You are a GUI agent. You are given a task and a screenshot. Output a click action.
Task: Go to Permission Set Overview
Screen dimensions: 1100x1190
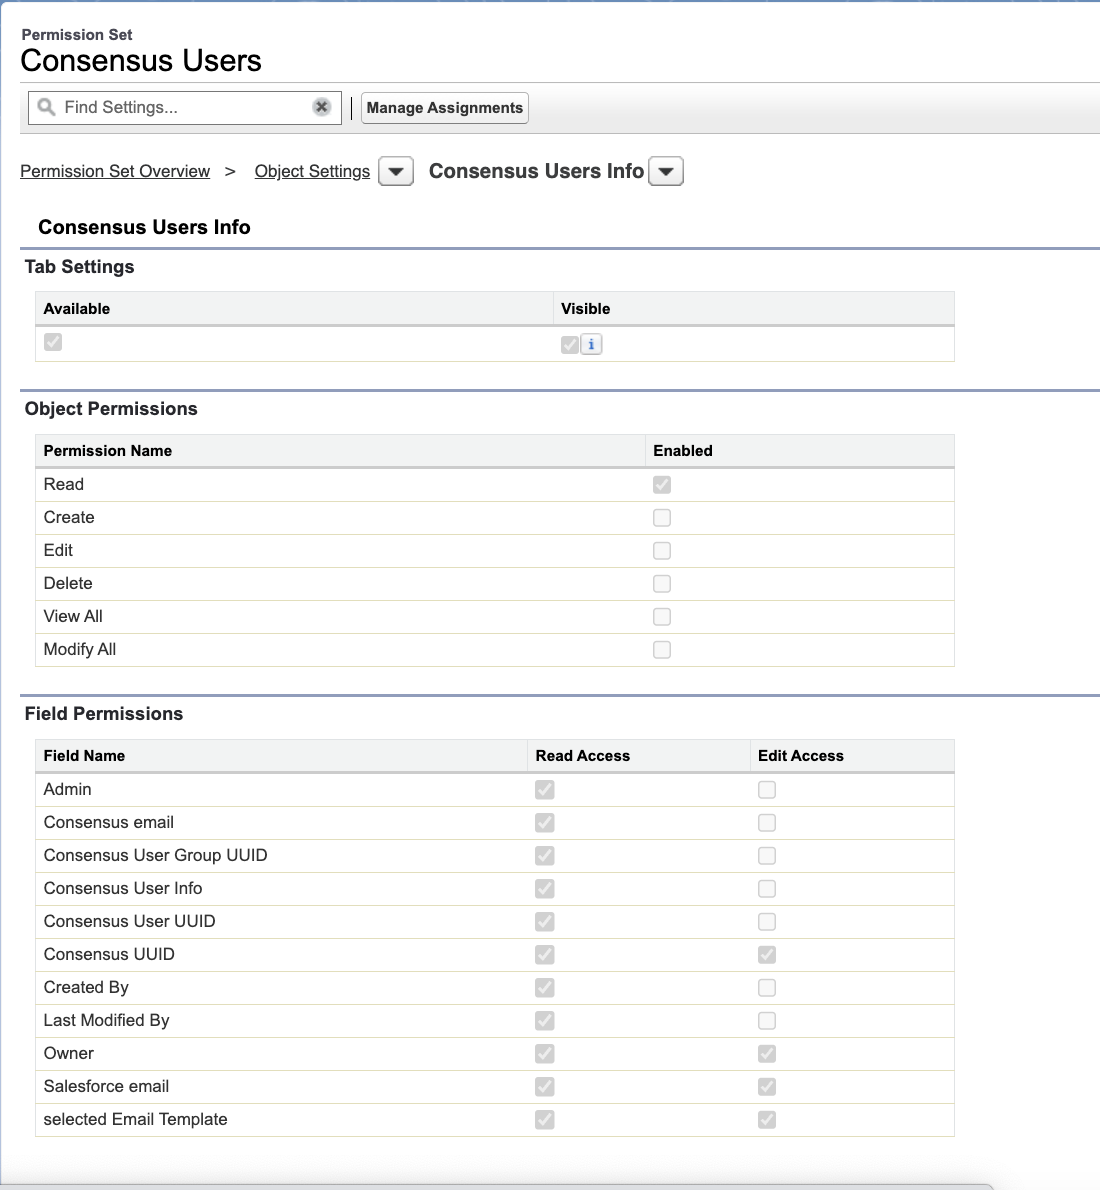(115, 172)
